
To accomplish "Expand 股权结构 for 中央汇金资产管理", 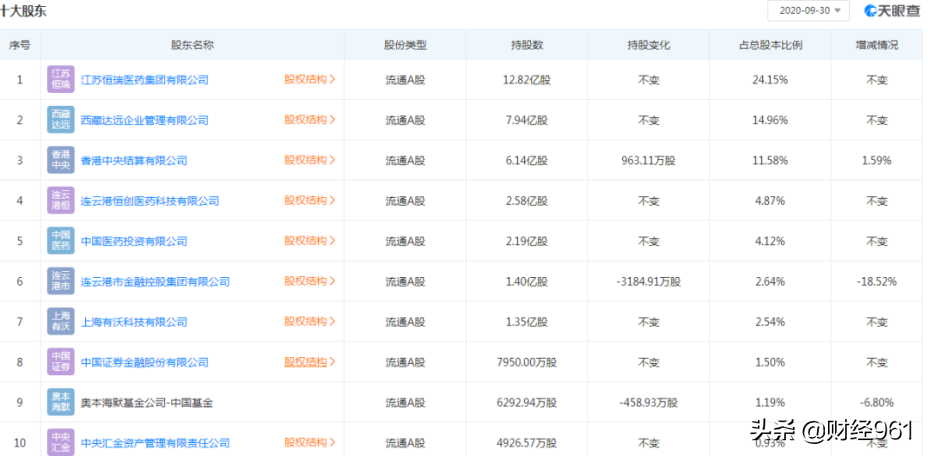I will tap(310, 442).
